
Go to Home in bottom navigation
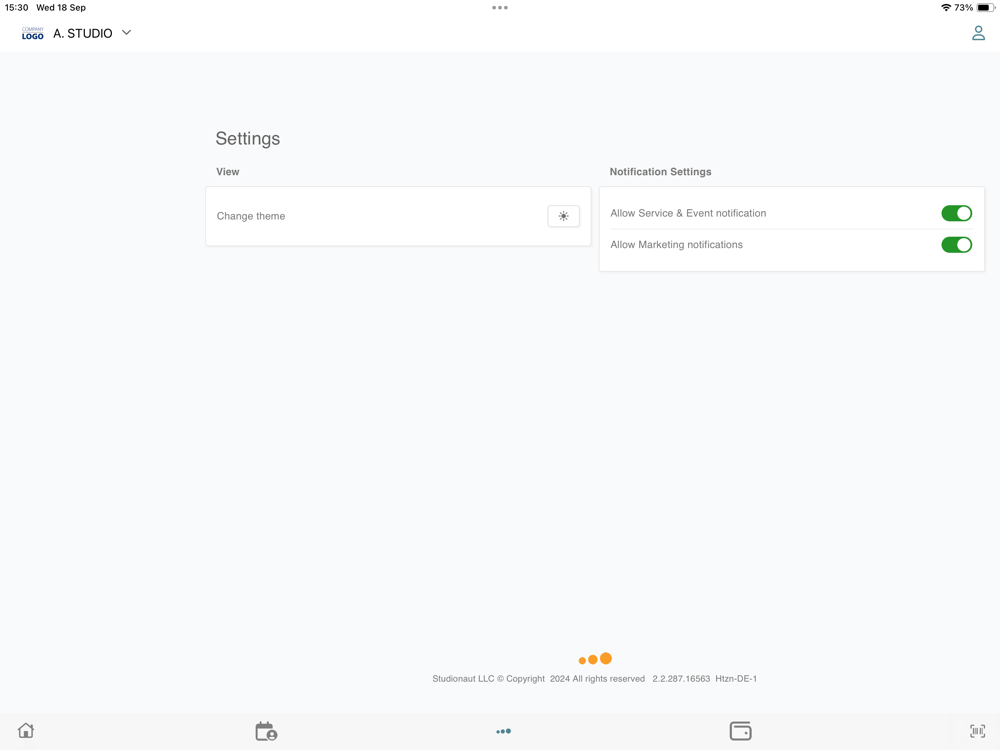click(x=26, y=731)
